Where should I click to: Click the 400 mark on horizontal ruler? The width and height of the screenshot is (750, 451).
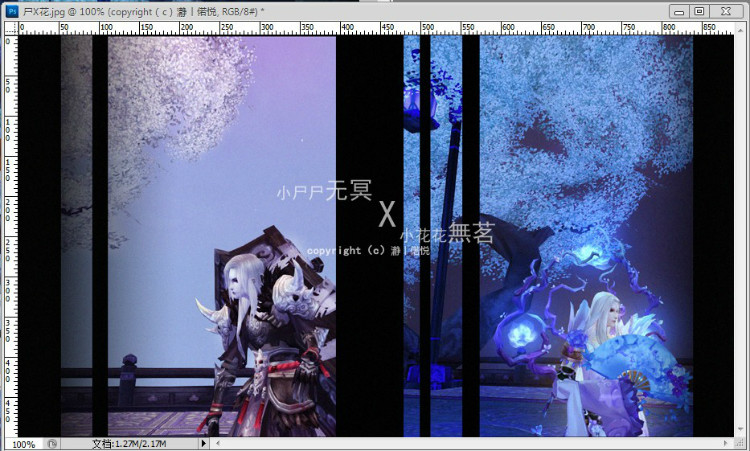tap(347, 27)
